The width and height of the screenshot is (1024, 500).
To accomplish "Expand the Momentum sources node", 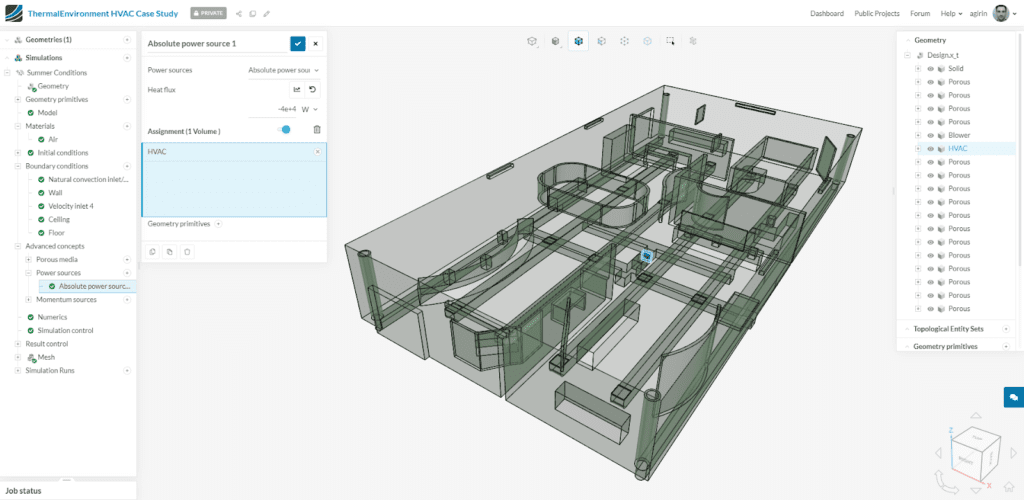I will (x=29, y=300).
